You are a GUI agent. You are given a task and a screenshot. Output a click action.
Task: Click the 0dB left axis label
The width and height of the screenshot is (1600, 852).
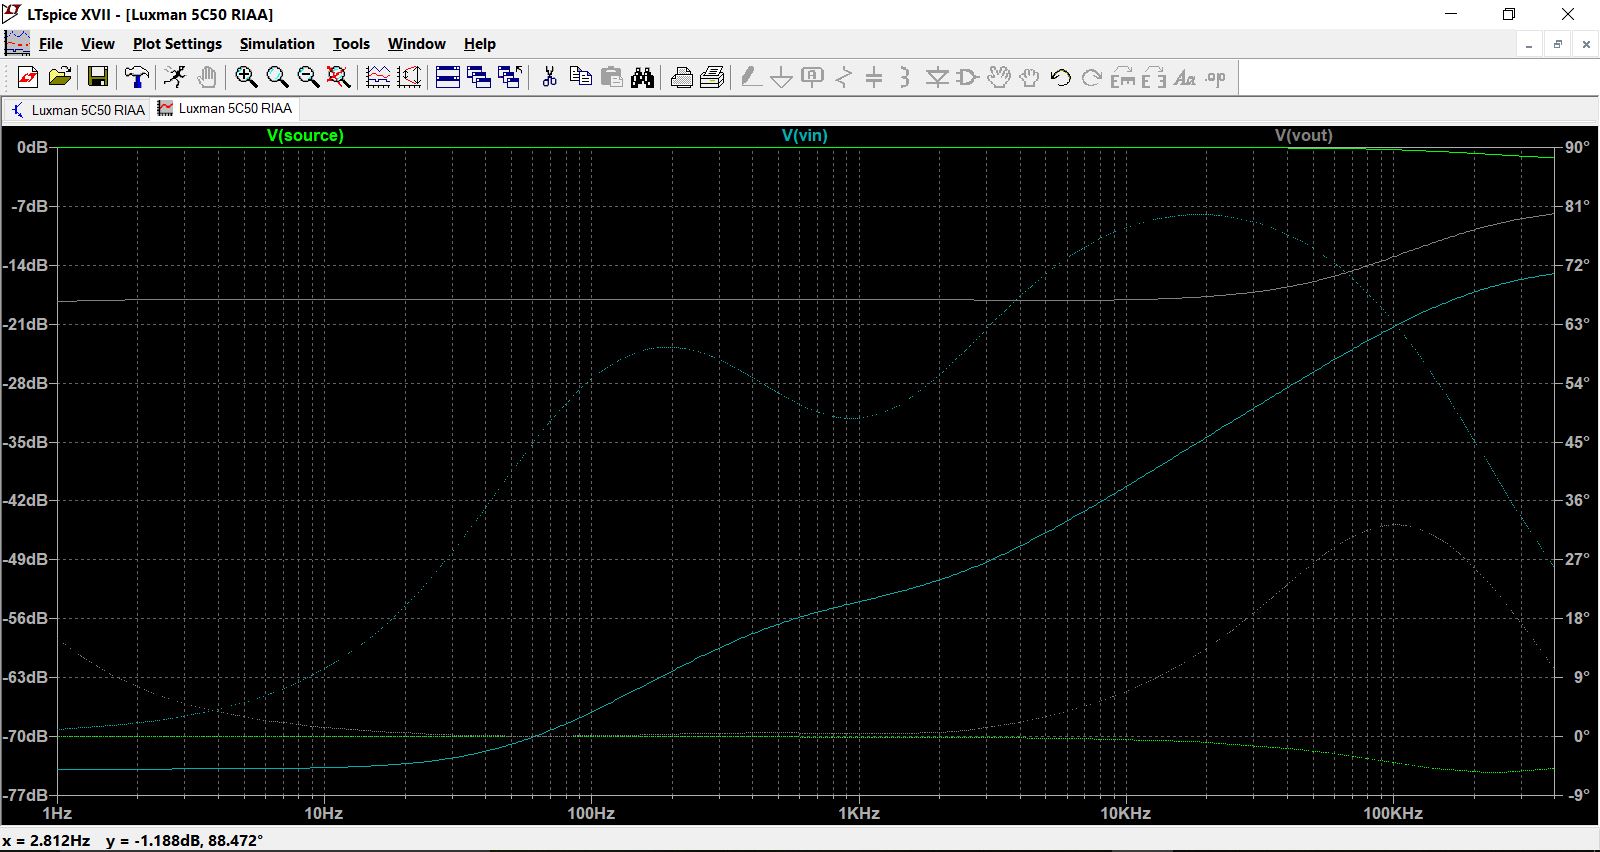click(x=32, y=147)
